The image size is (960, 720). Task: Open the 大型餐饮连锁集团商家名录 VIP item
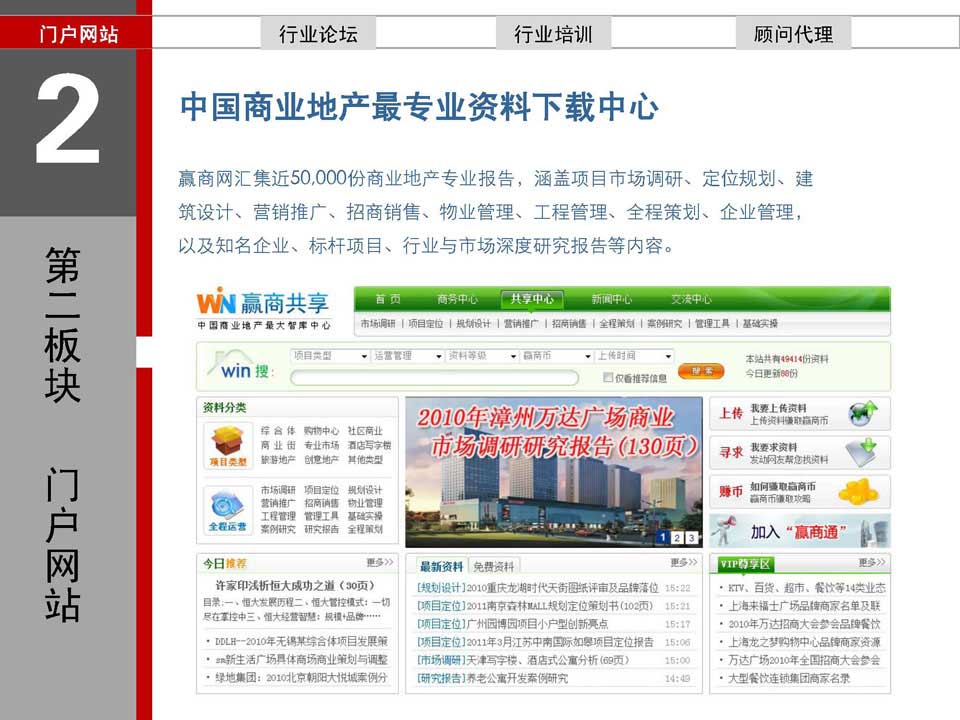[789, 678]
